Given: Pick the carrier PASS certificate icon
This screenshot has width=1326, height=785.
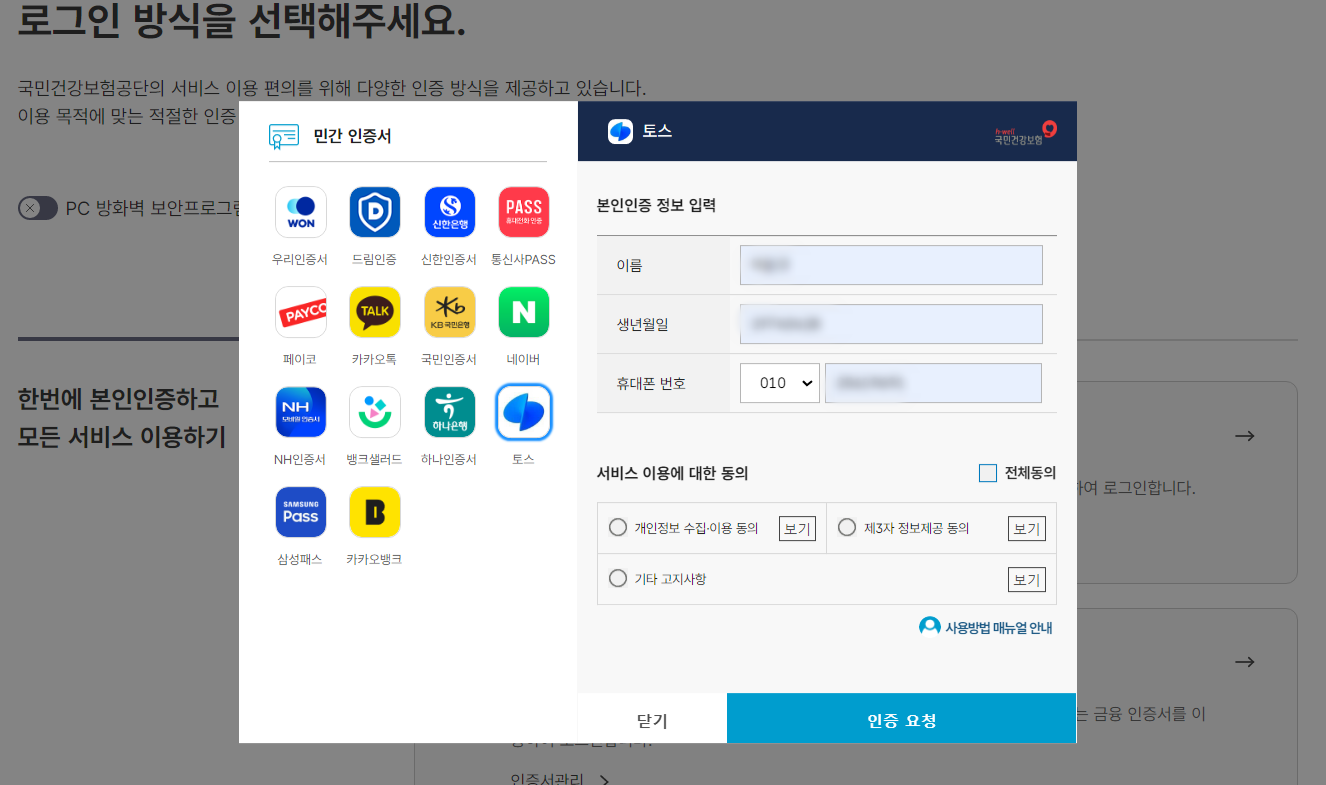Looking at the screenshot, I should 524,212.
